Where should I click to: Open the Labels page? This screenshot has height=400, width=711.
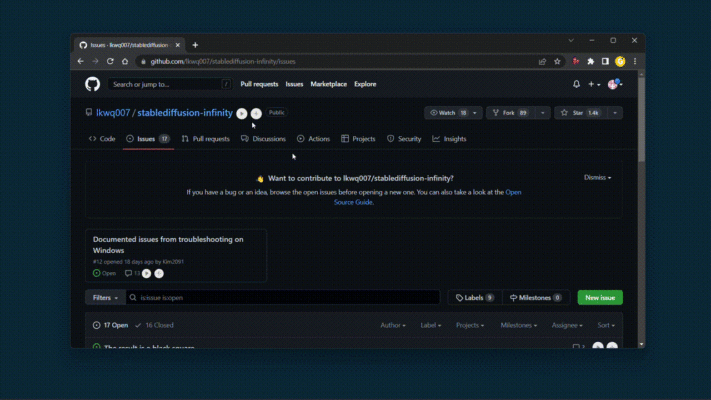(x=475, y=298)
